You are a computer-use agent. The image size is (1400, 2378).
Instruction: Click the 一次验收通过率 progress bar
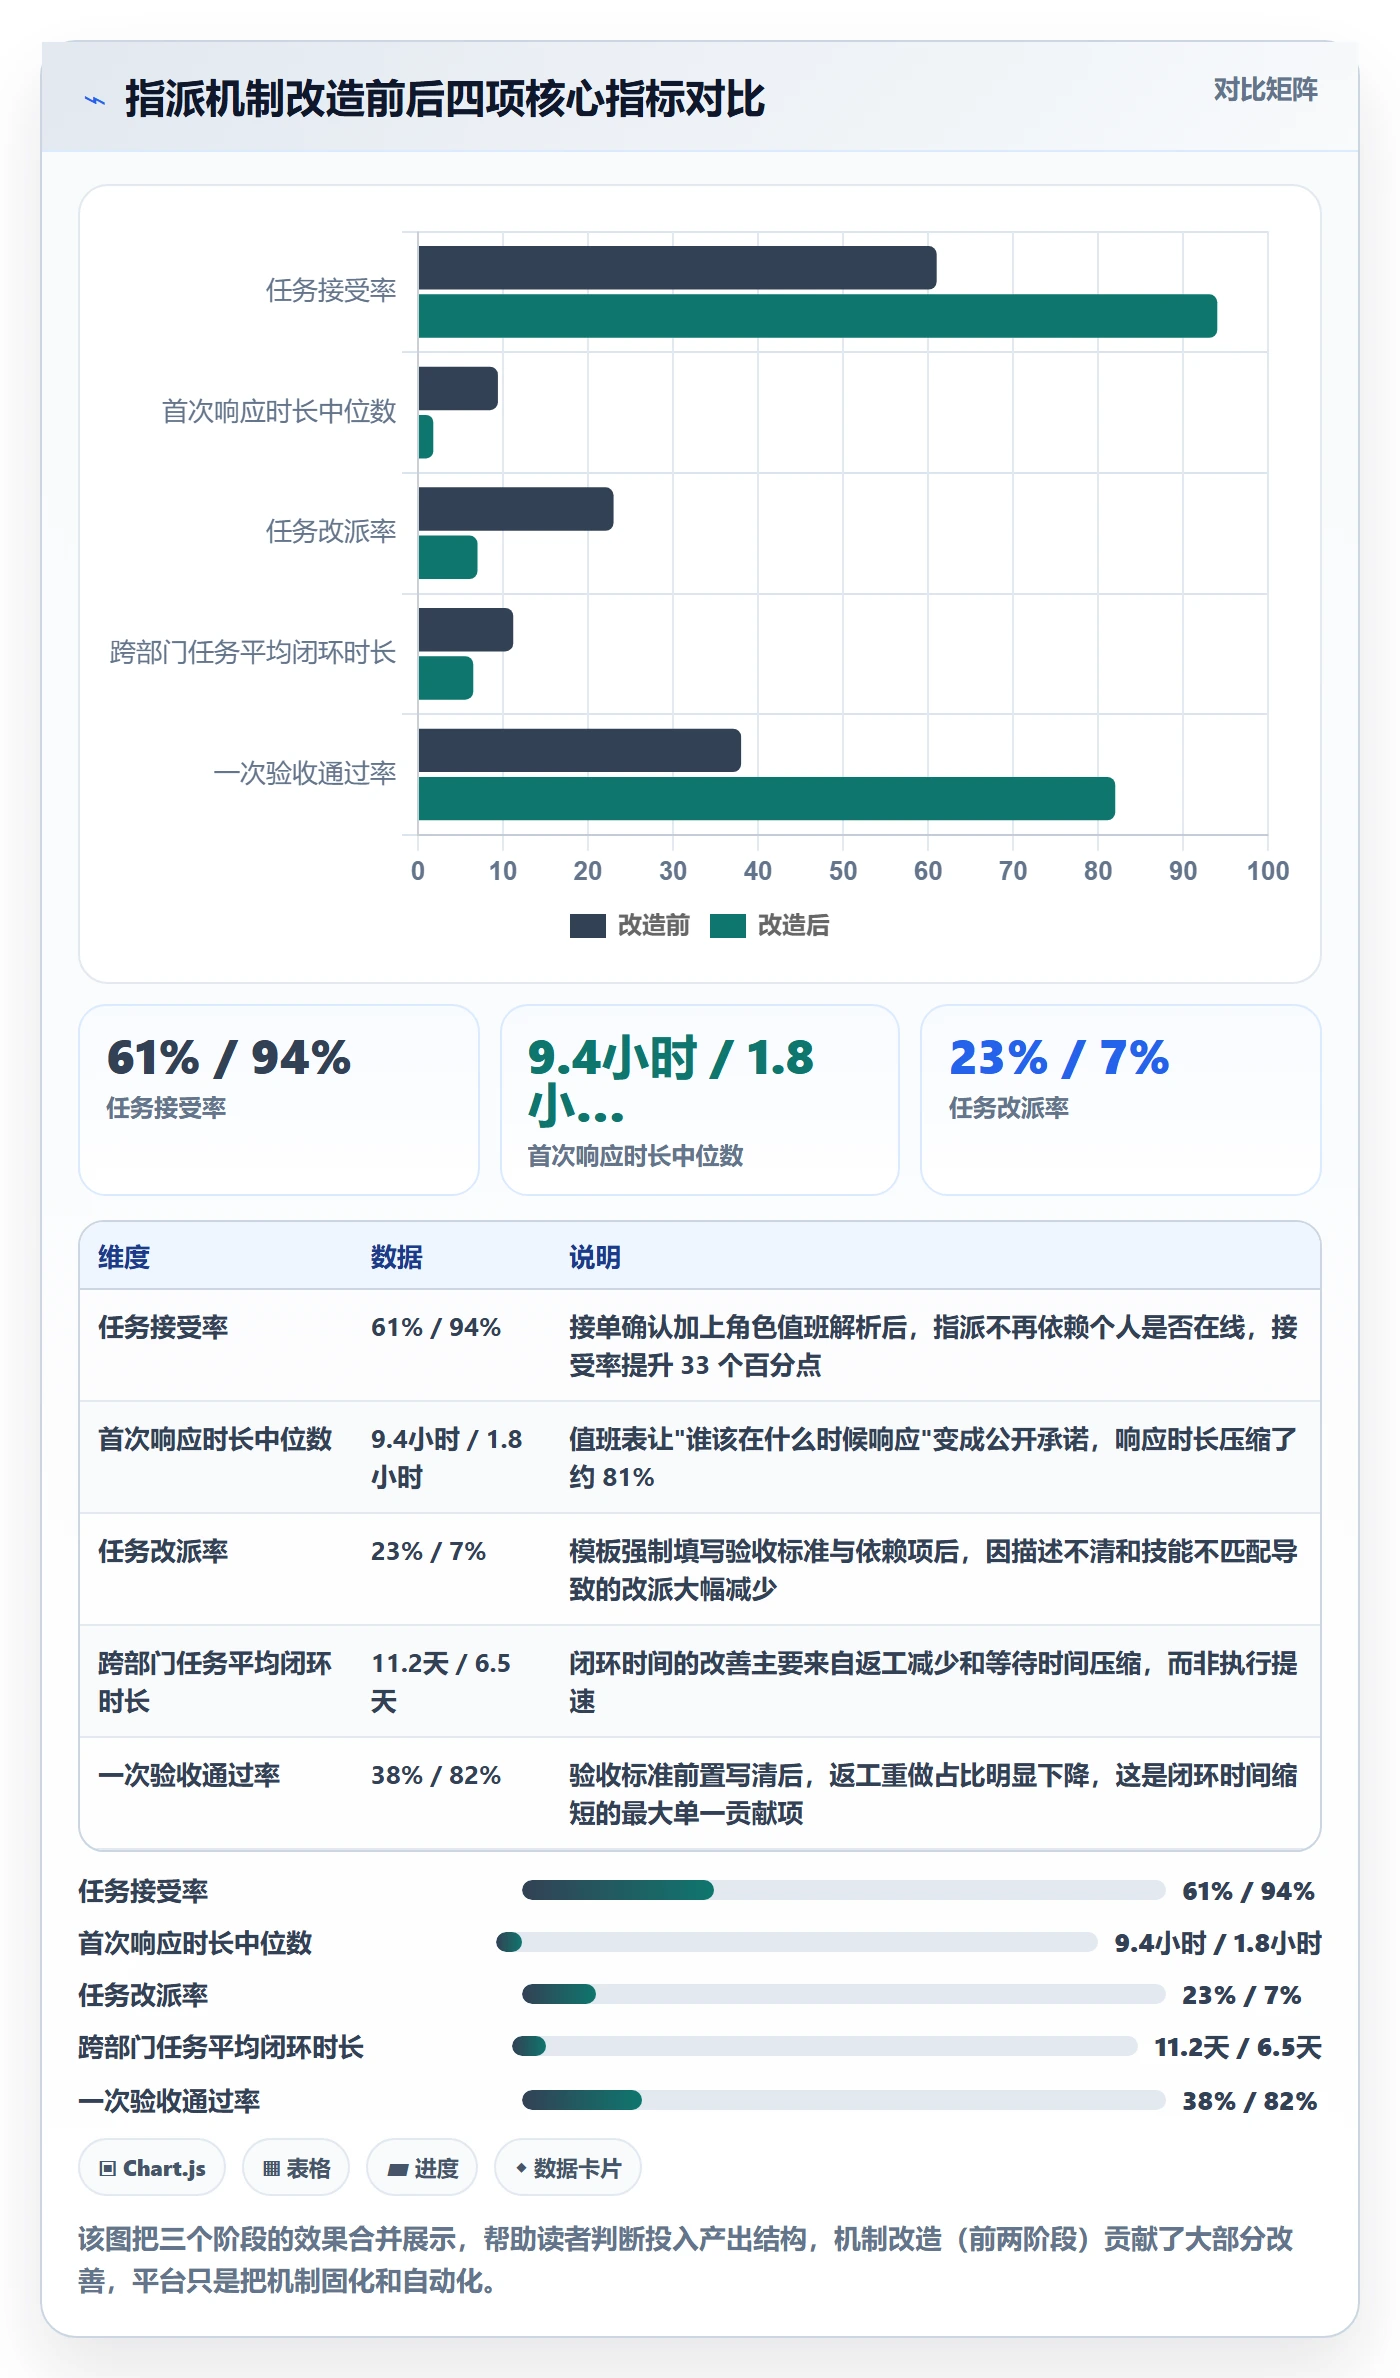pyautogui.click(x=844, y=2100)
